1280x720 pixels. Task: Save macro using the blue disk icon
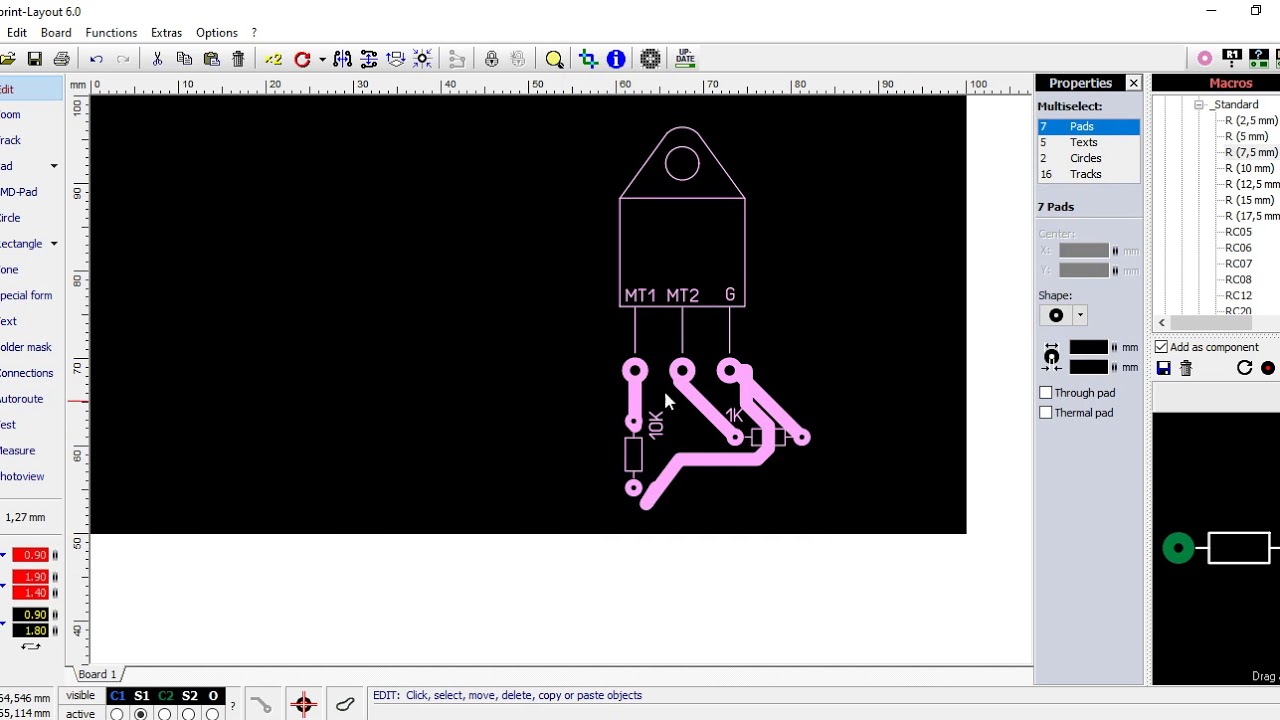pyautogui.click(x=1163, y=368)
